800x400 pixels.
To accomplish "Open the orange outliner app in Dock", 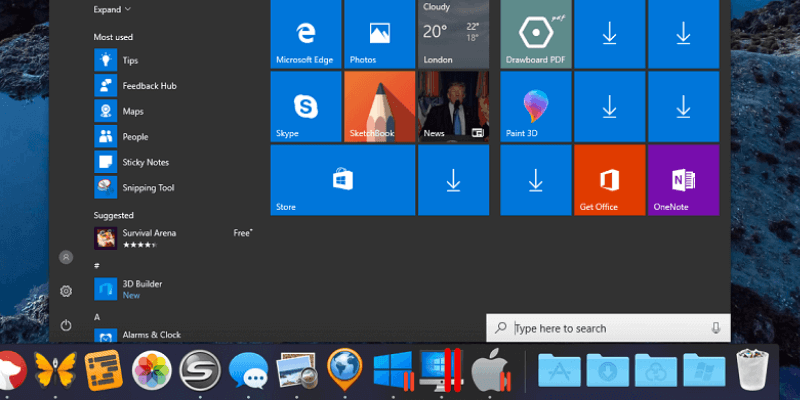I will 104,371.
